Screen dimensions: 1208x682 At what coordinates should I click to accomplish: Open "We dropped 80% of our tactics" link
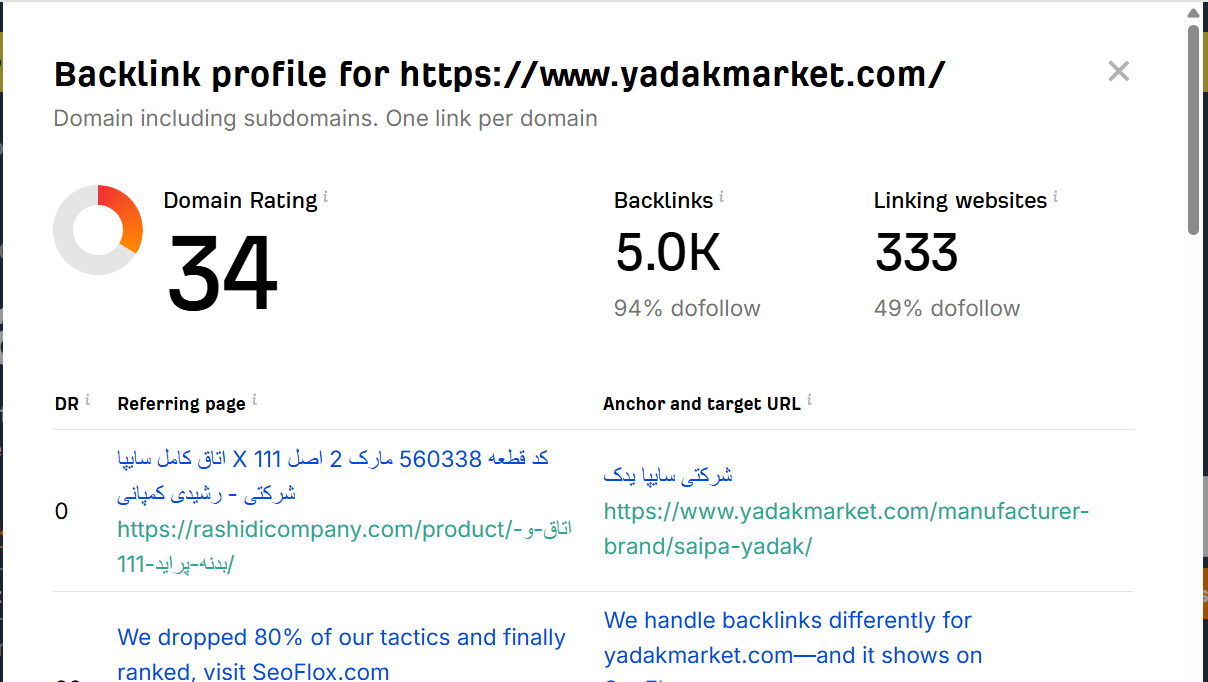click(x=341, y=654)
